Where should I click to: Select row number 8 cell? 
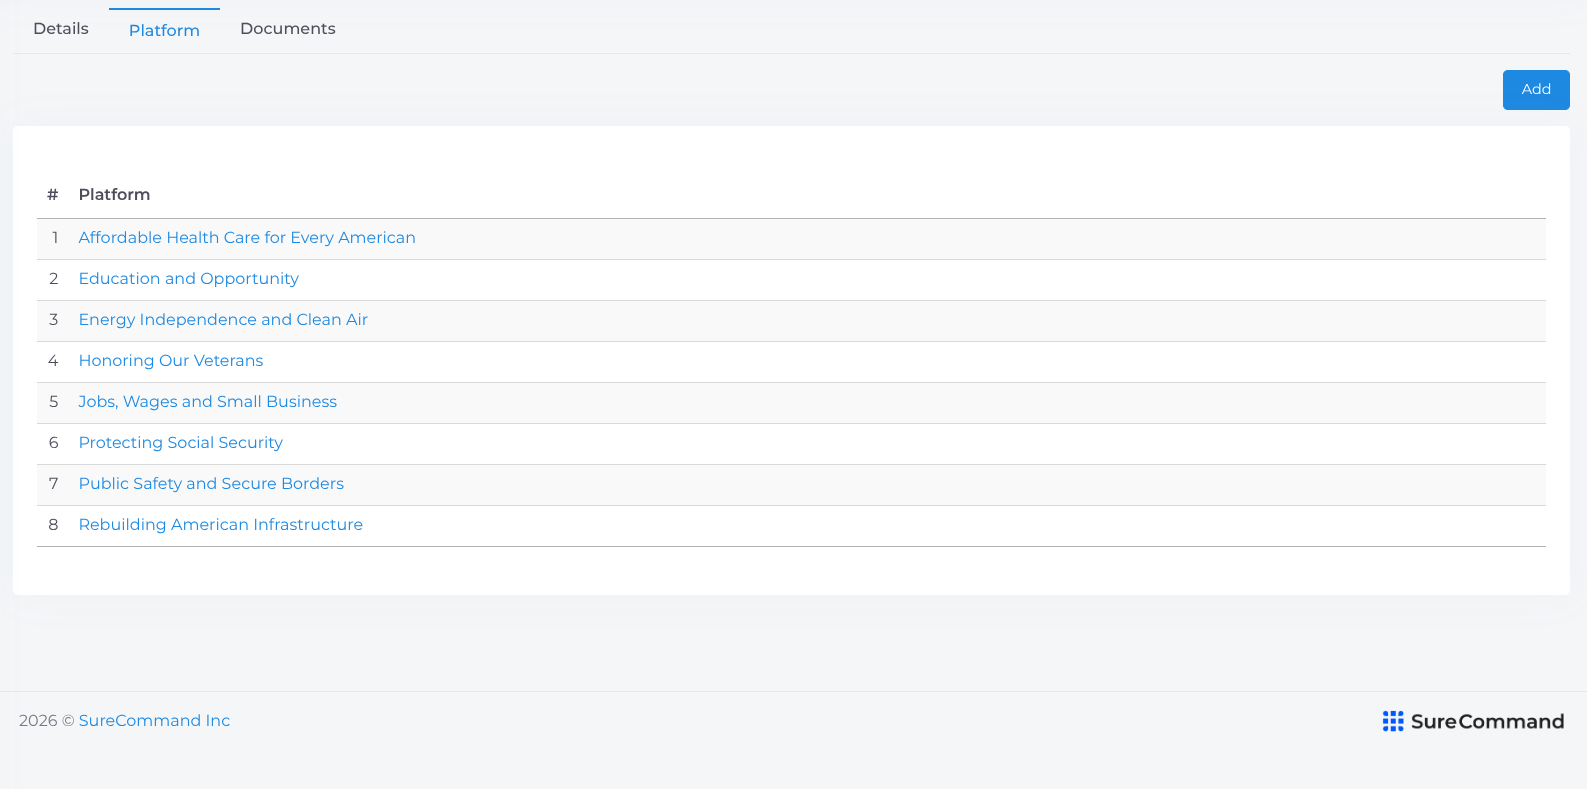click(54, 525)
